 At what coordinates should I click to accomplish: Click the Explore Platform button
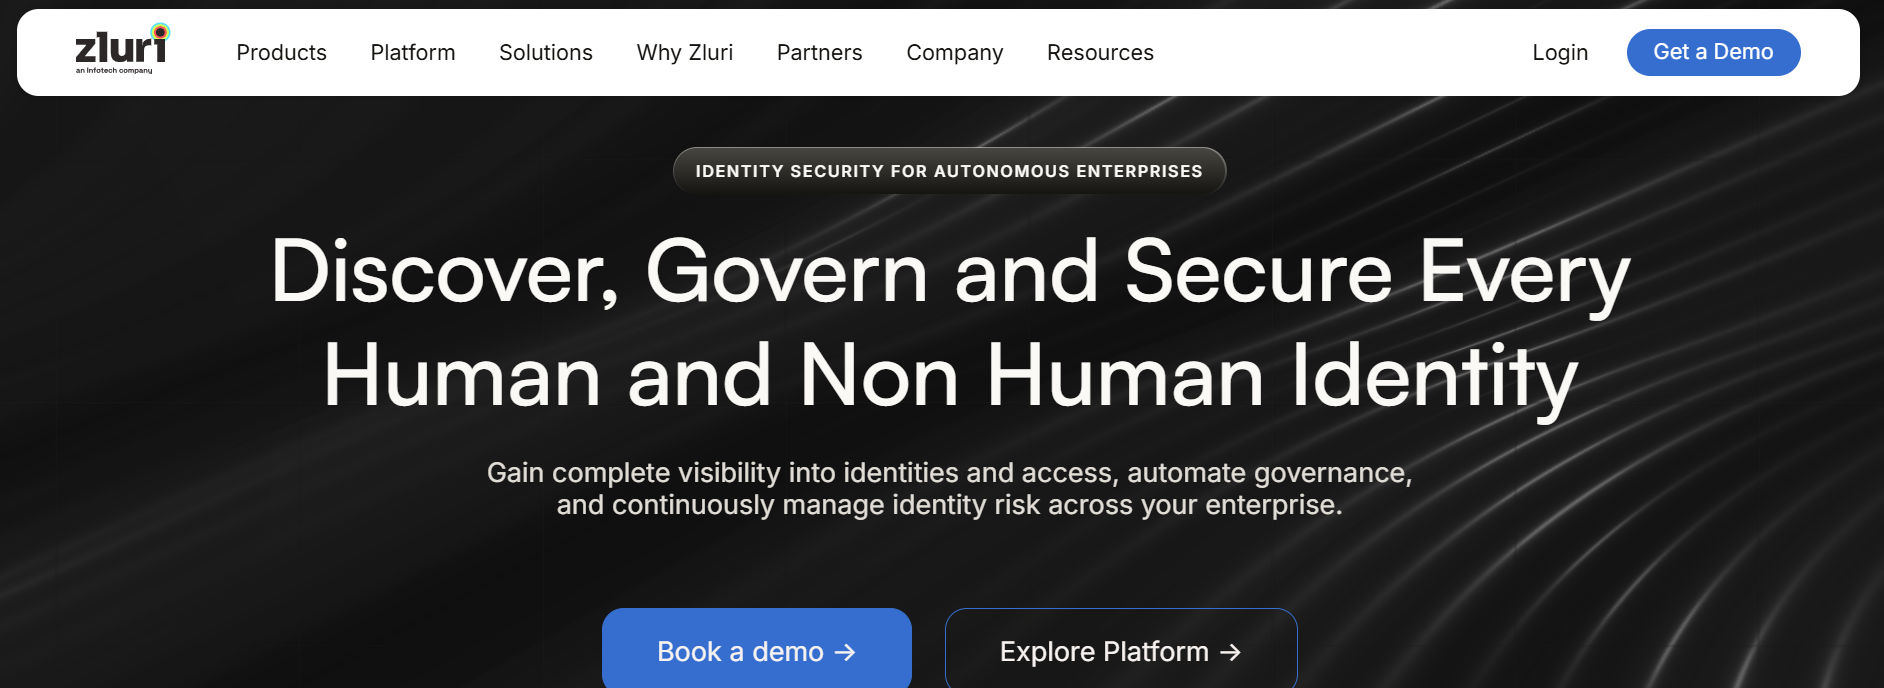coord(1121,650)
